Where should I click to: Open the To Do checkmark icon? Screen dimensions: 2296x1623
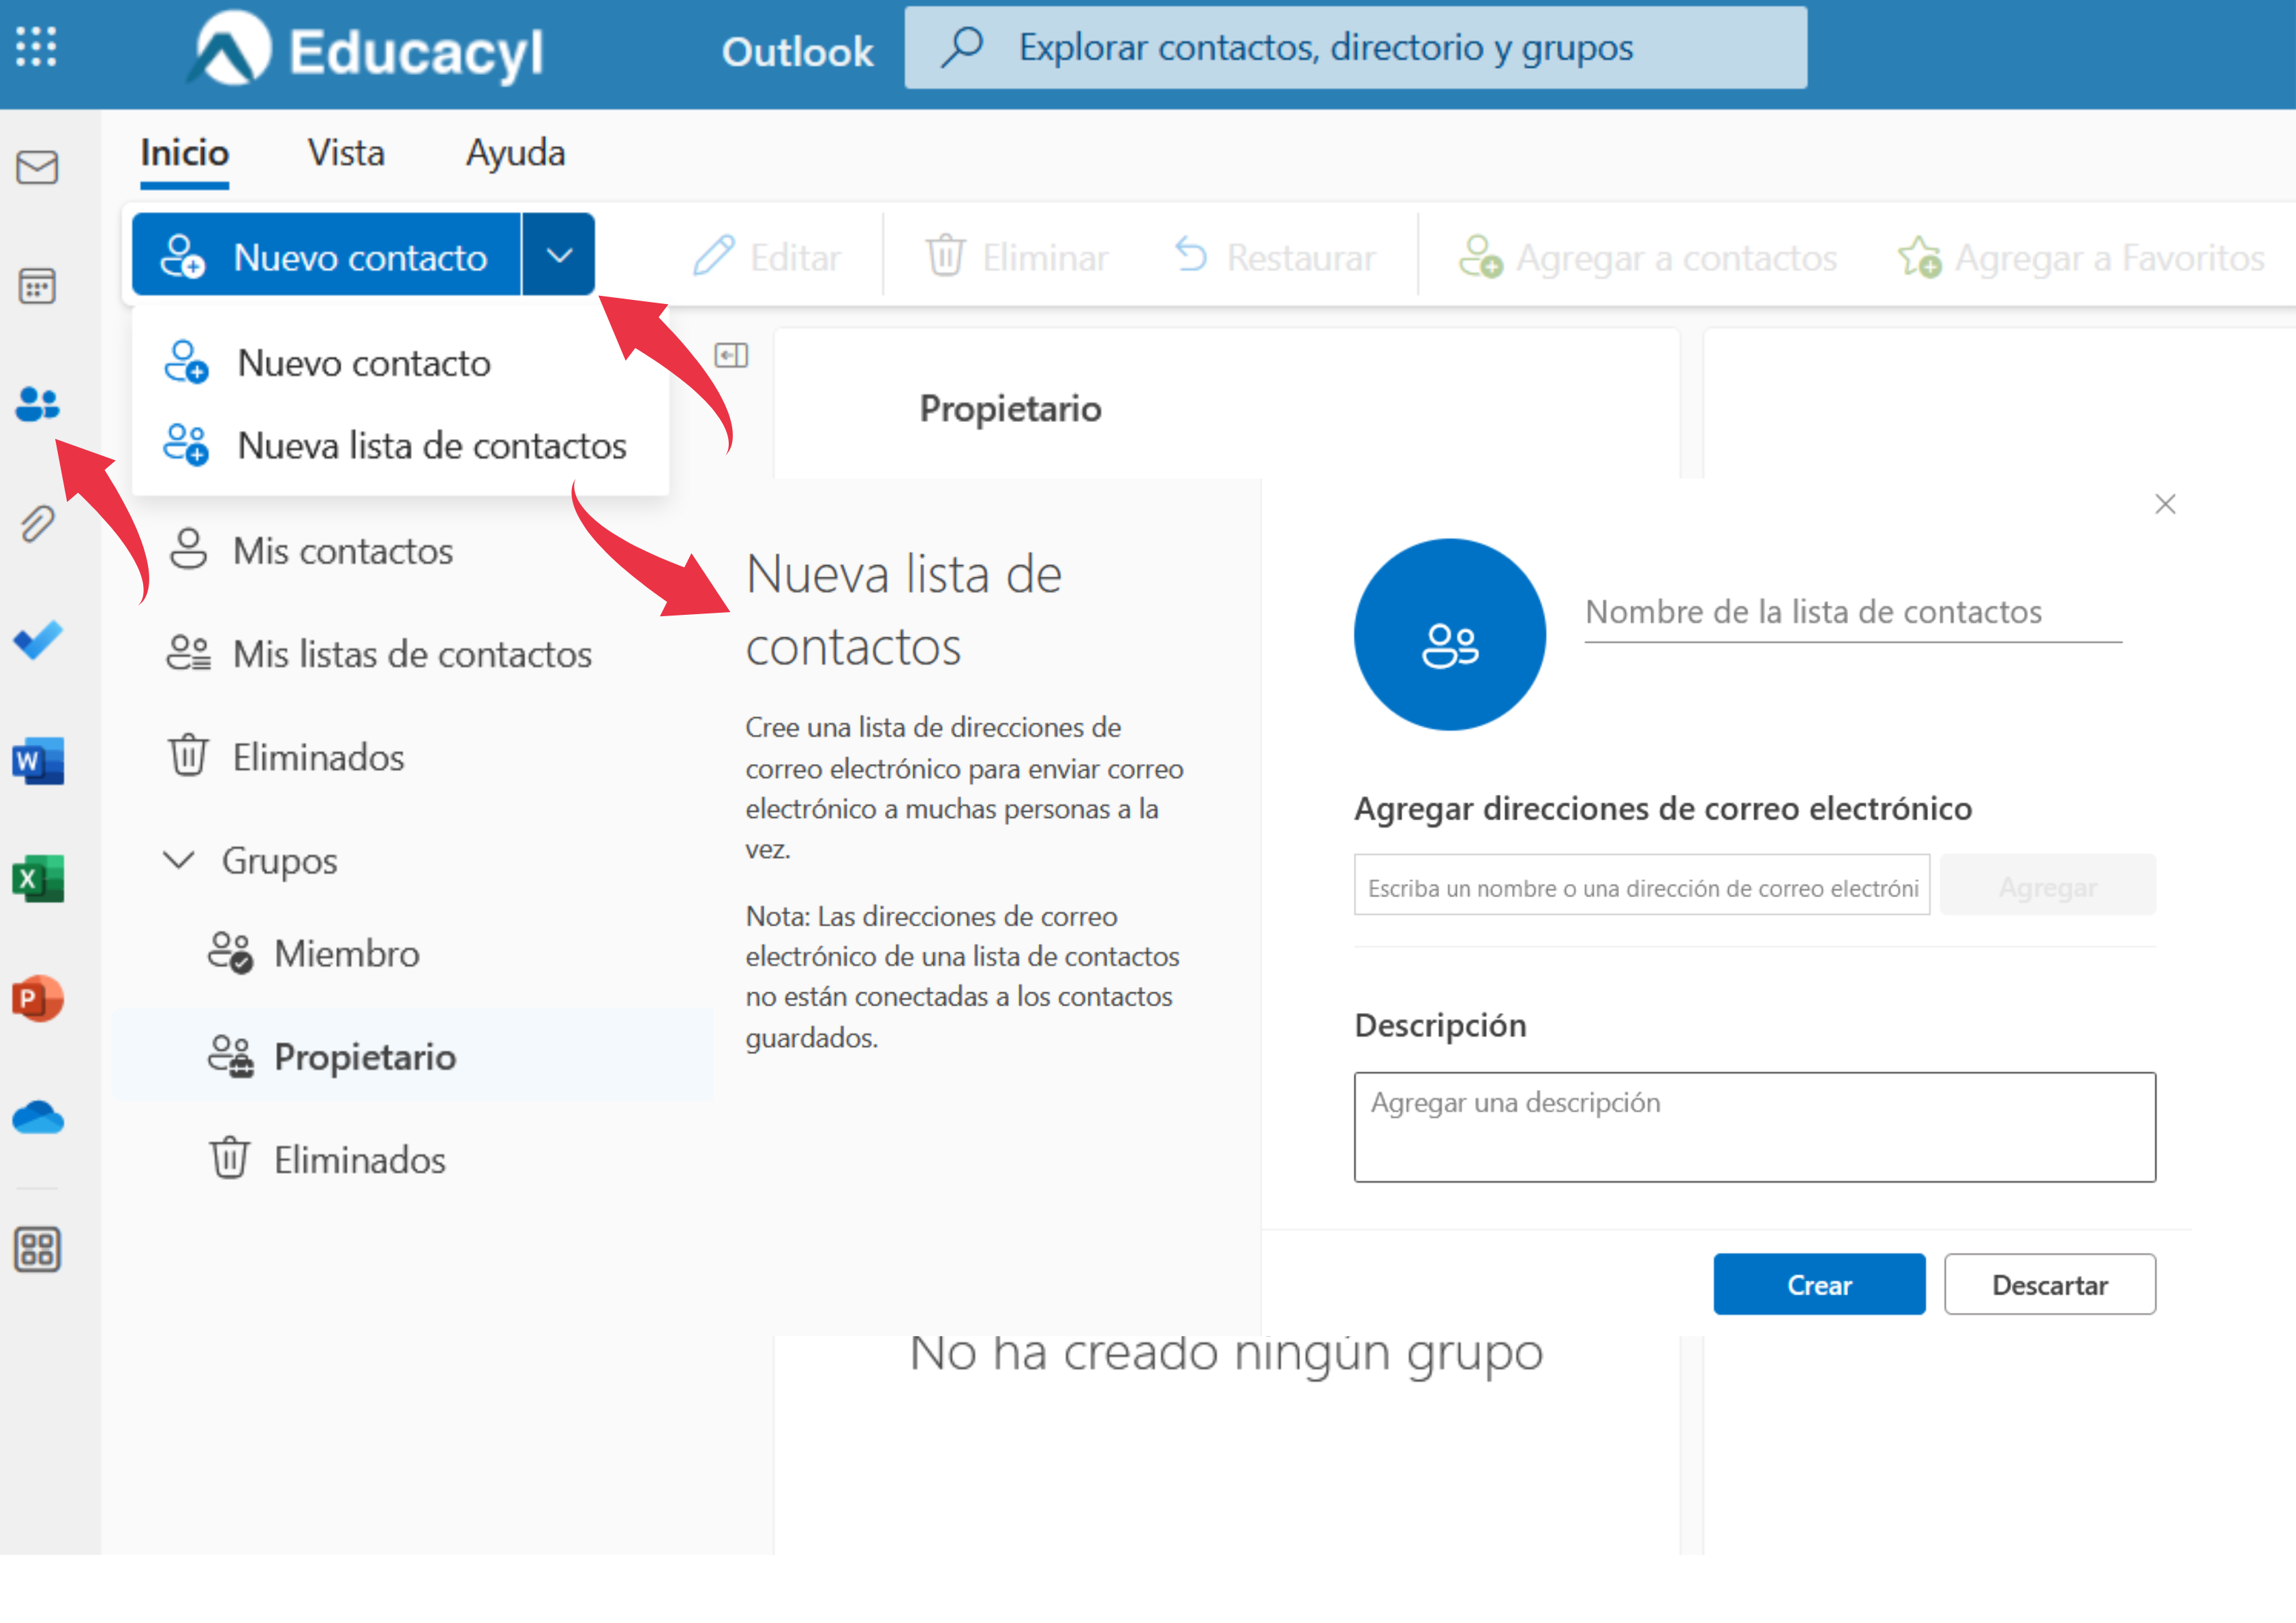pyautogui.click(x=37, y=640)
